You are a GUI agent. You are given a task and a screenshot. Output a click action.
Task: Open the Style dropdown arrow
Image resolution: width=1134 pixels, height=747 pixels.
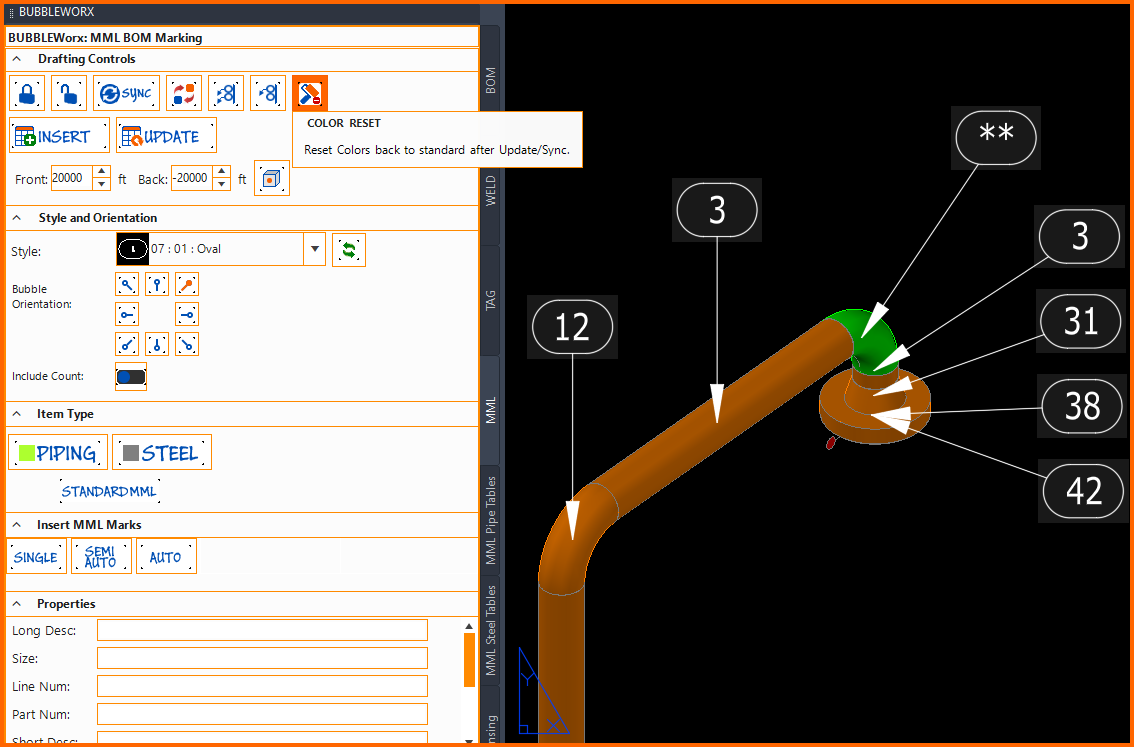(x=315, y=249)
